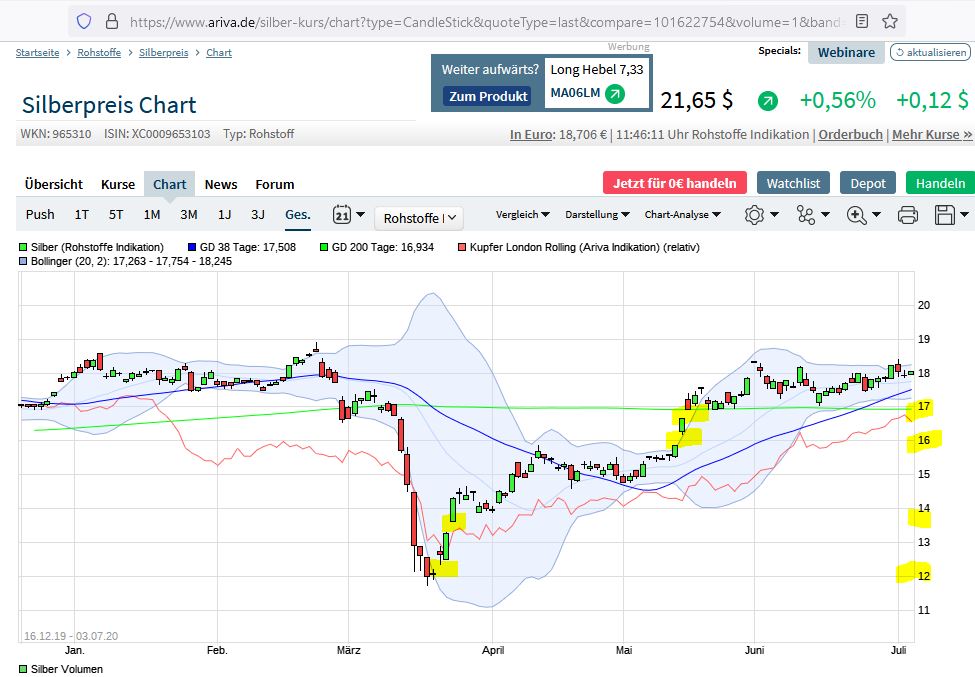Viewport: 975px width, 677px height.
Task: Bookmark page with the star icon
Action: click(x=890, y=21)
